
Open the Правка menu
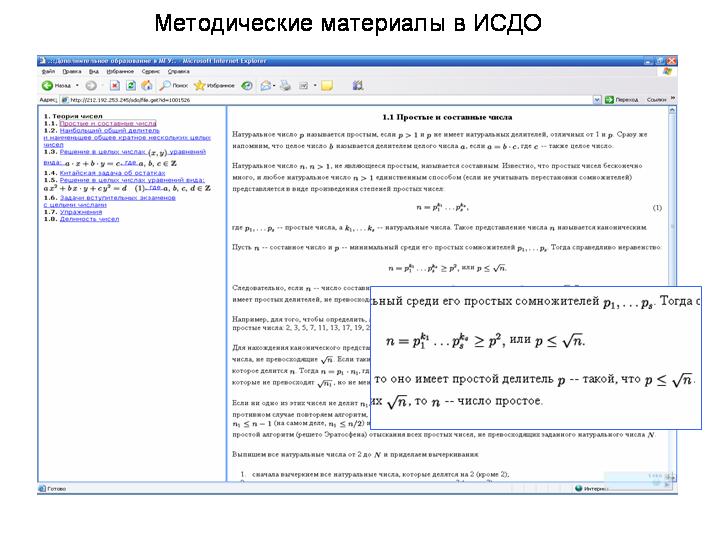click(x=72, y=72)
